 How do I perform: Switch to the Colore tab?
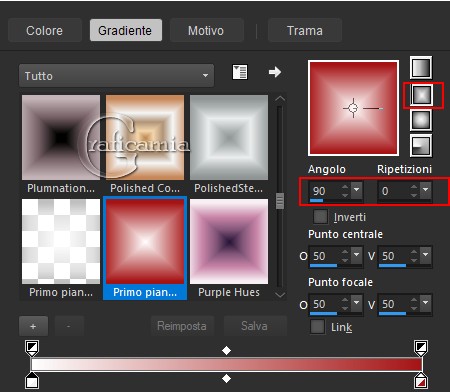[x=44, y=30]
